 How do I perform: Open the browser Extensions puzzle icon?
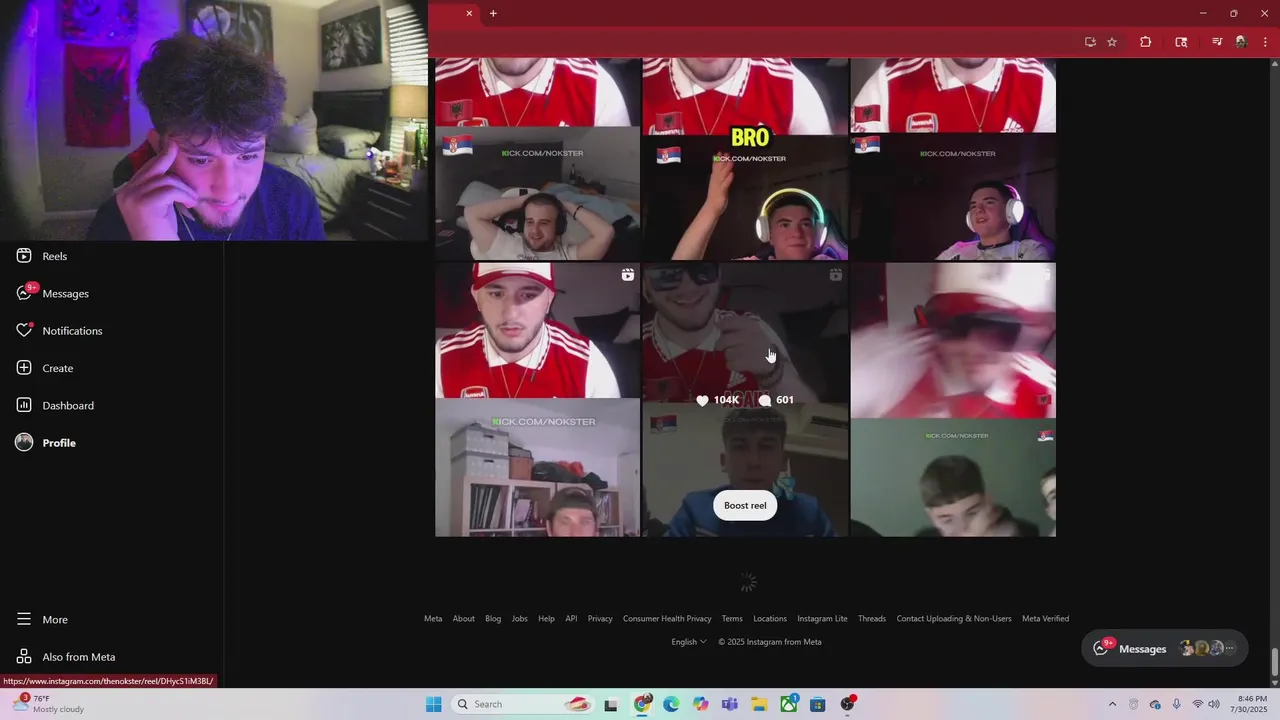tap(1146, 42)
